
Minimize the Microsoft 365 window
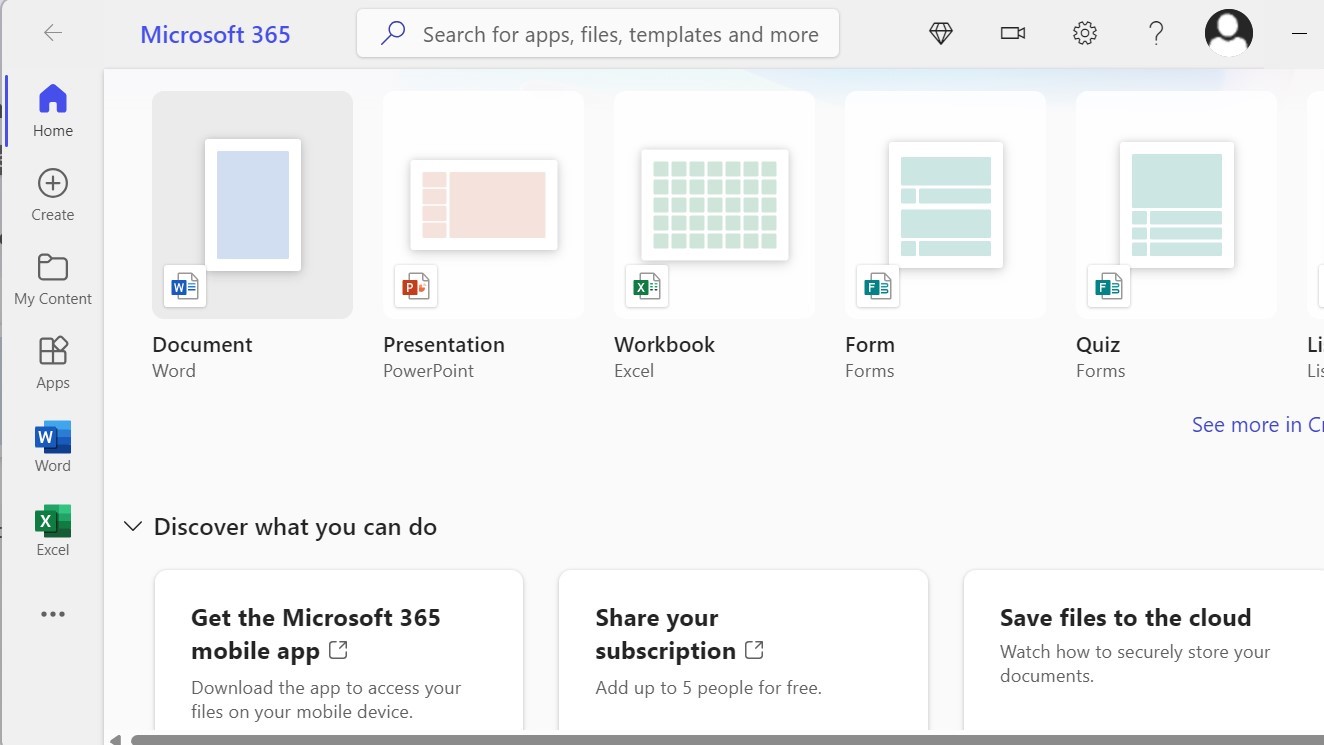tap(1299, 33)
